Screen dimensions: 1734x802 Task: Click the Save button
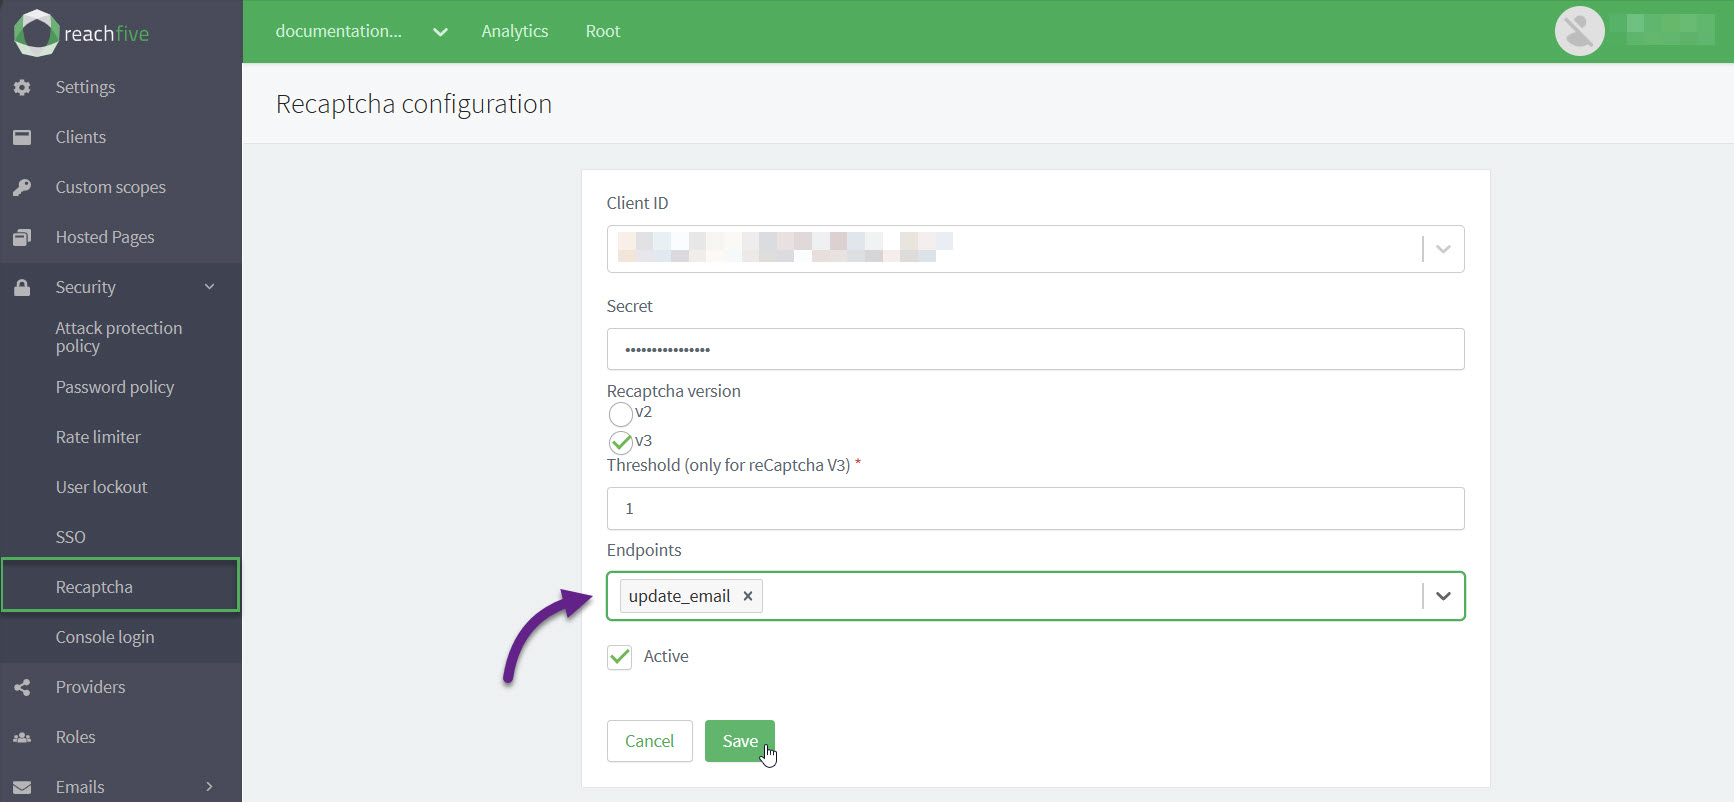(x=740, y=741)
